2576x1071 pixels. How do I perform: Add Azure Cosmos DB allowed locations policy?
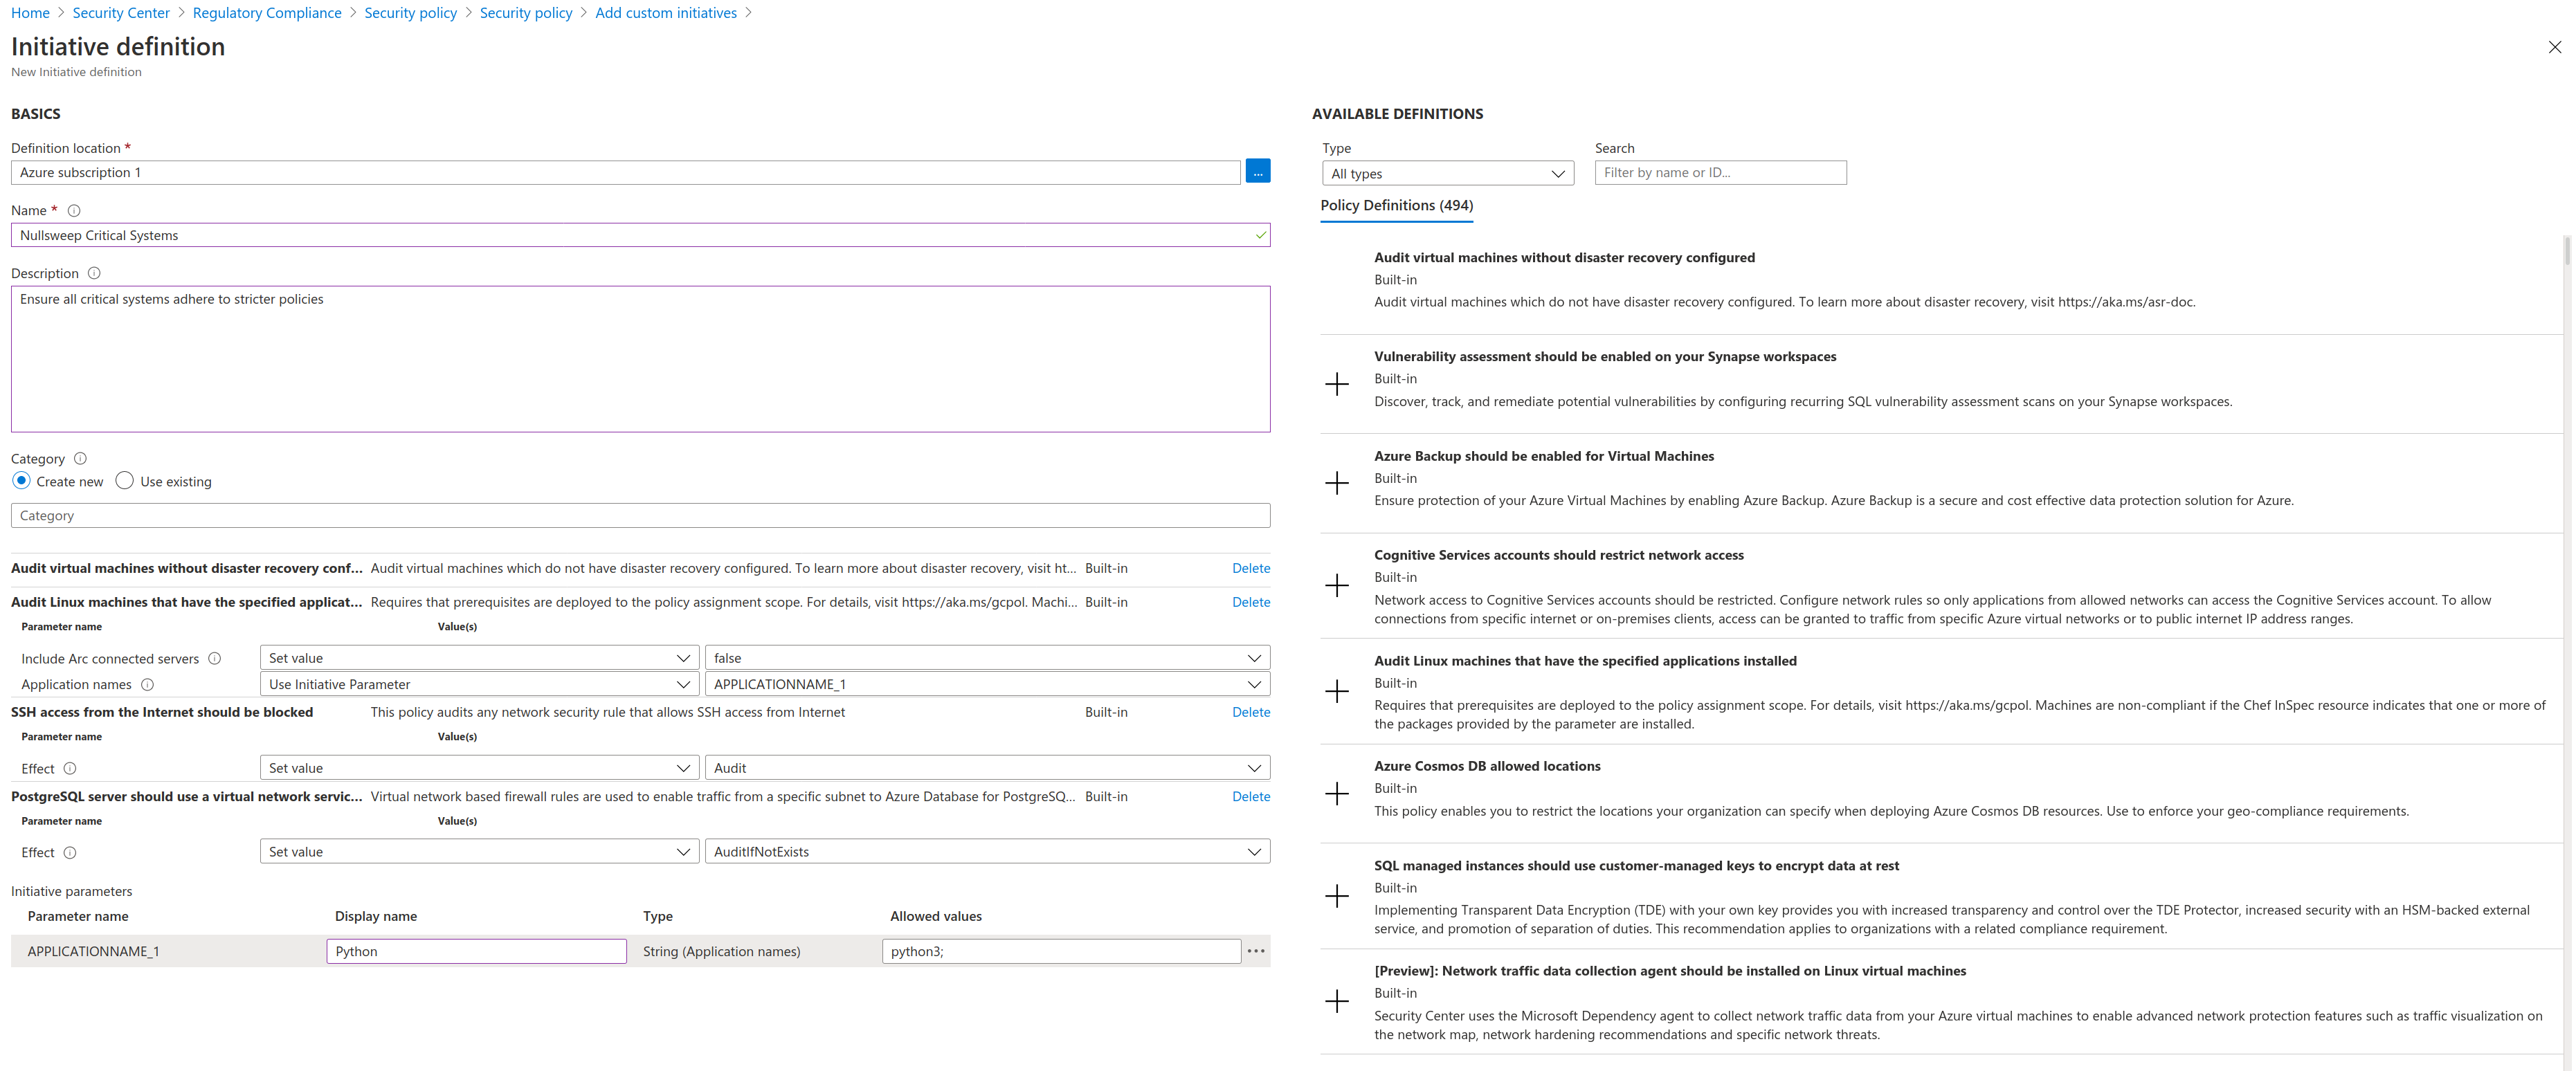point(1336,794)
